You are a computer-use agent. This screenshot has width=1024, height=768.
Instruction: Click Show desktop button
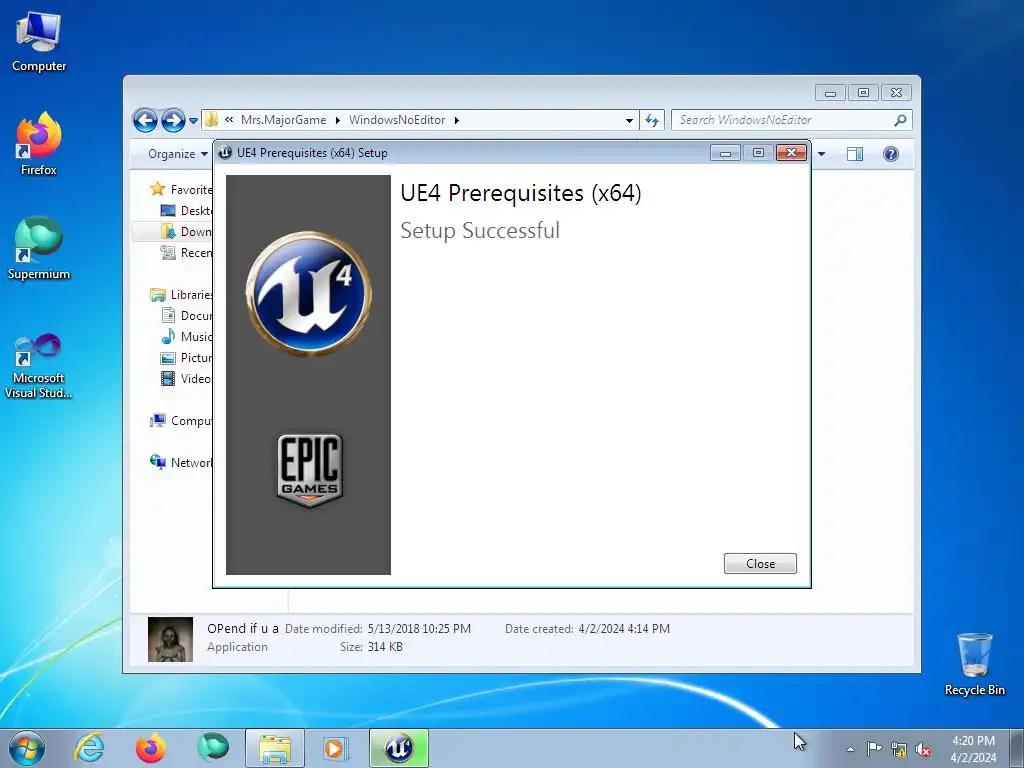pyautogui.click(x=1016, y=748)
